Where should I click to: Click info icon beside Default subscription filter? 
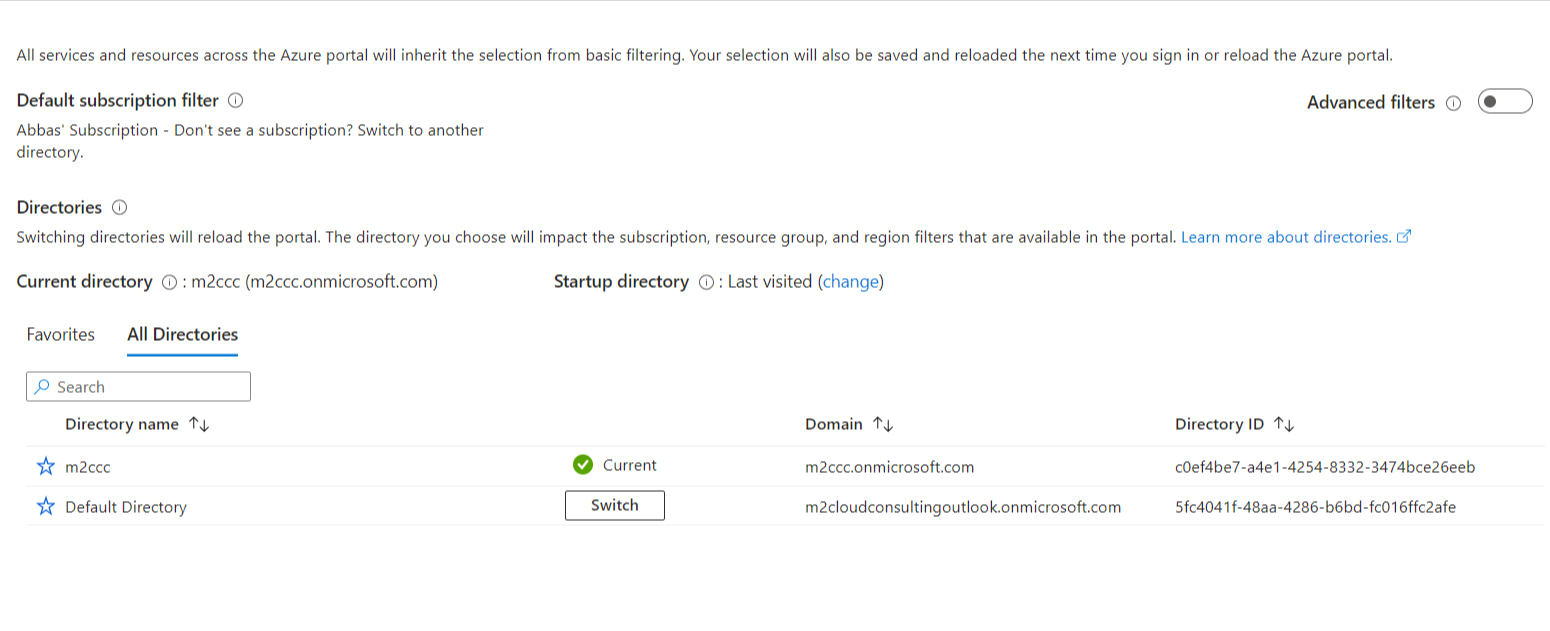coord(236,101)
